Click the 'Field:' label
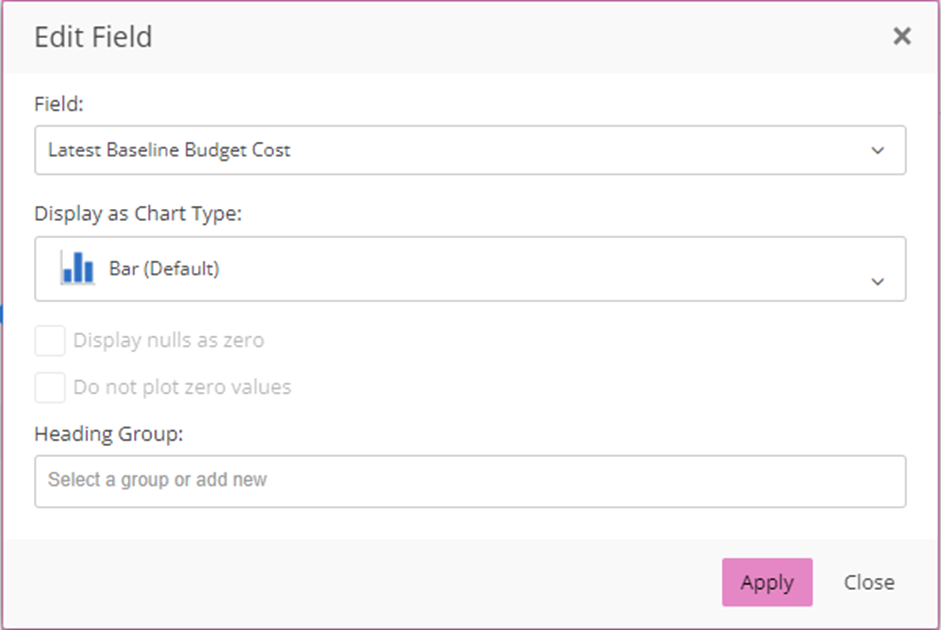The image size is (941, 630). [x=60, y=103]
